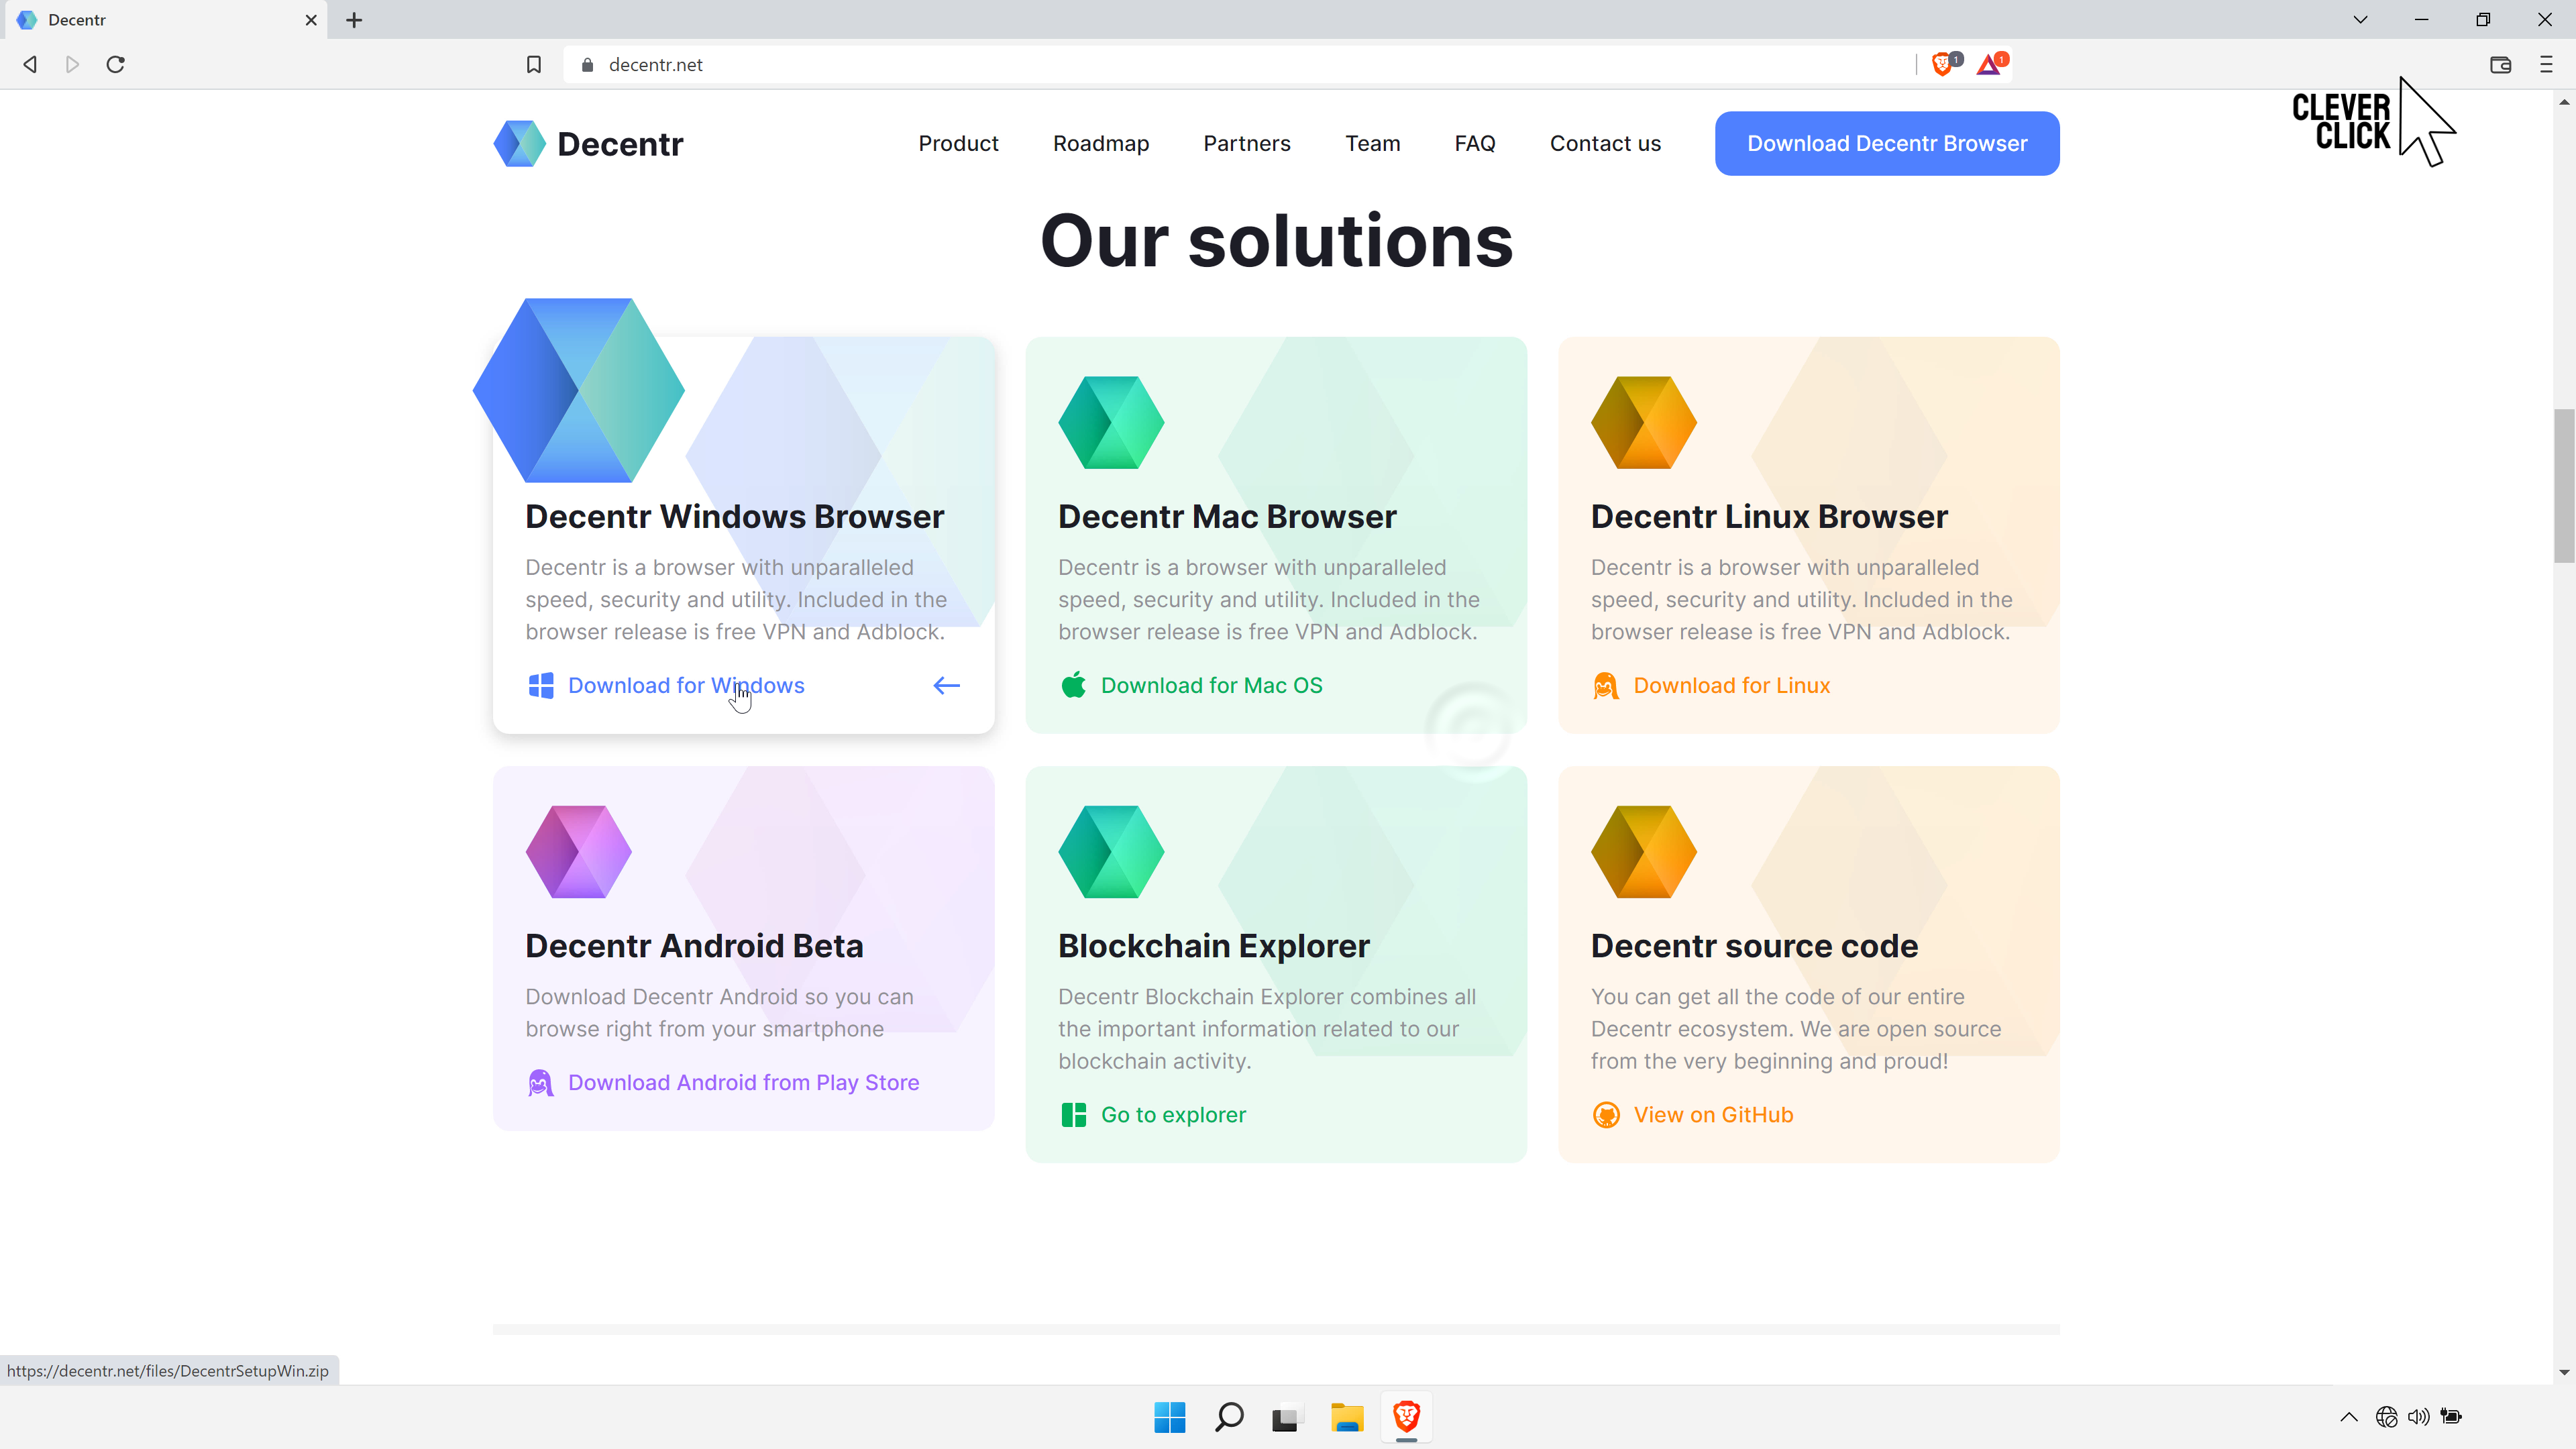This screenshot has width=2576, height=1449.
Task: Open the Brave Rewards triangle icon
Action: click(1989, 64)
